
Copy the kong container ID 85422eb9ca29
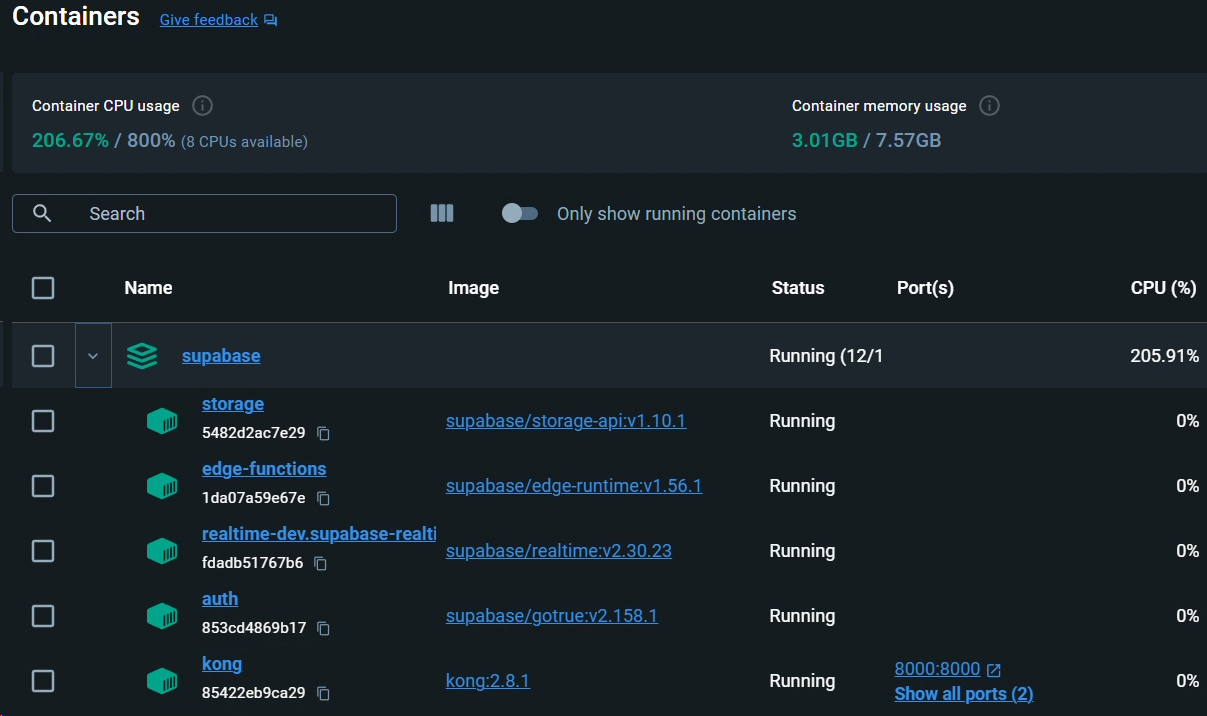(323, 694)
